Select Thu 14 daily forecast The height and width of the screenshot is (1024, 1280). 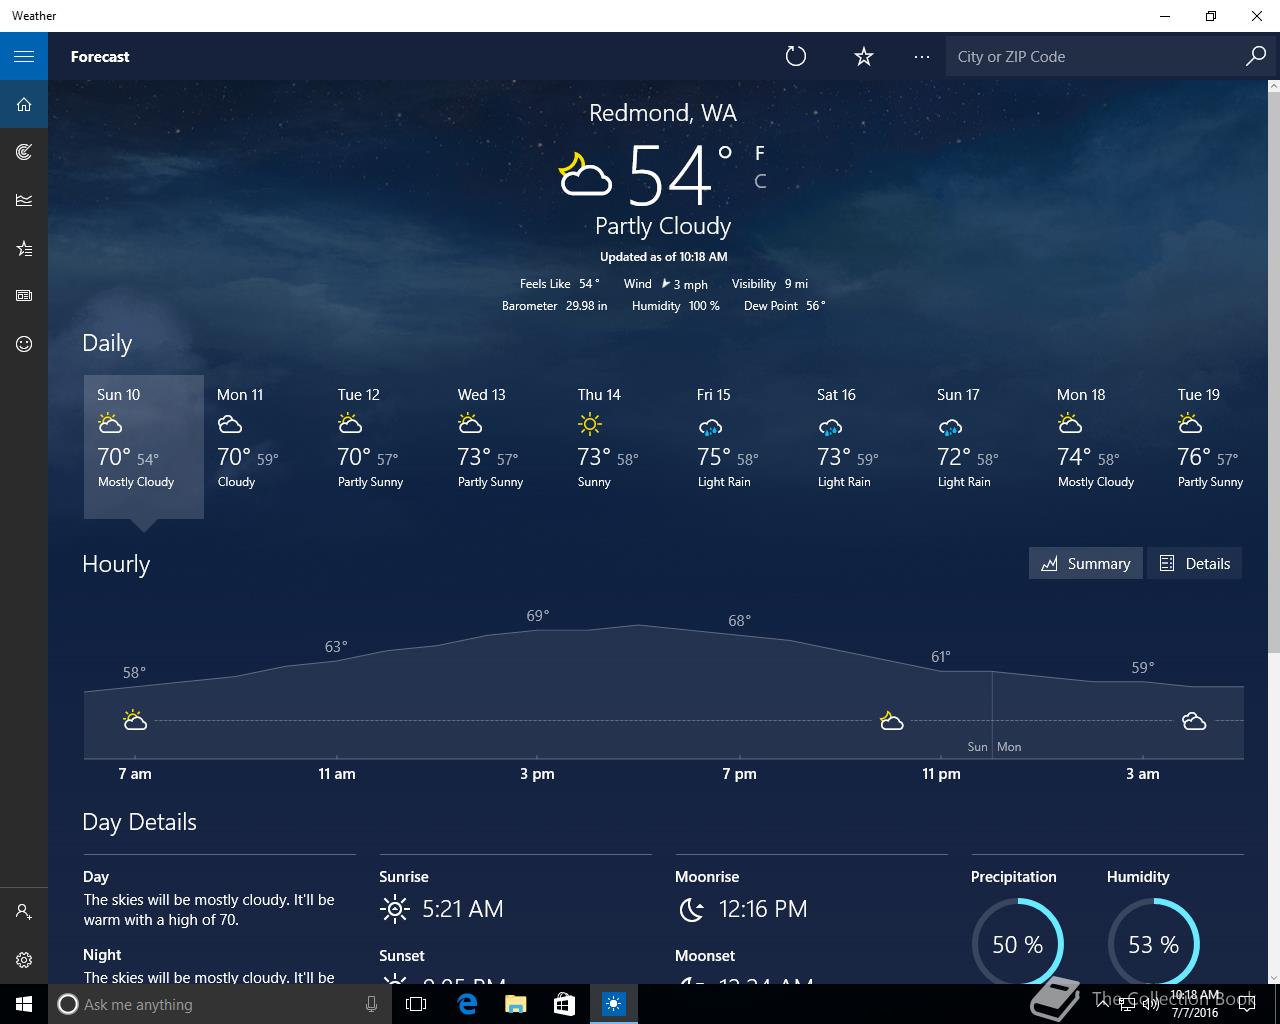click(624, 447)
